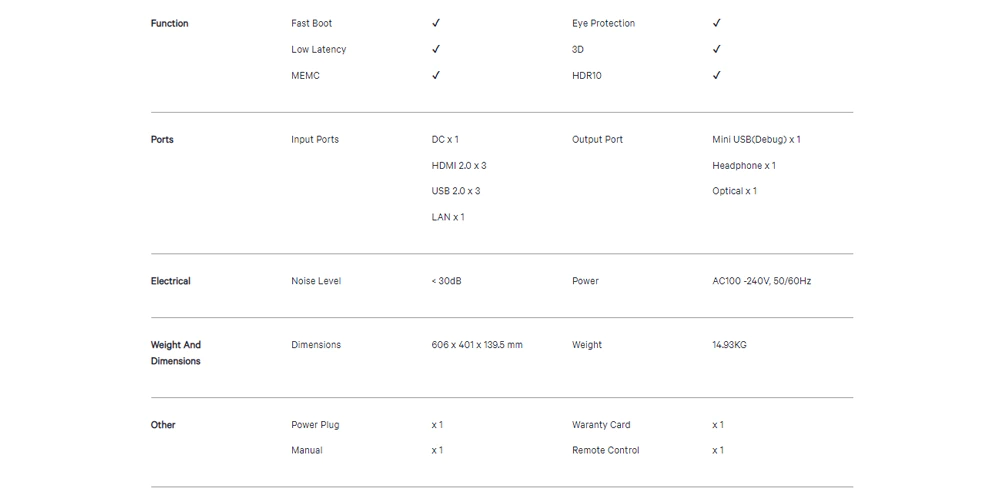Click the Other section heading
This screenshot has width=1000, height=490.
(163, 425)
